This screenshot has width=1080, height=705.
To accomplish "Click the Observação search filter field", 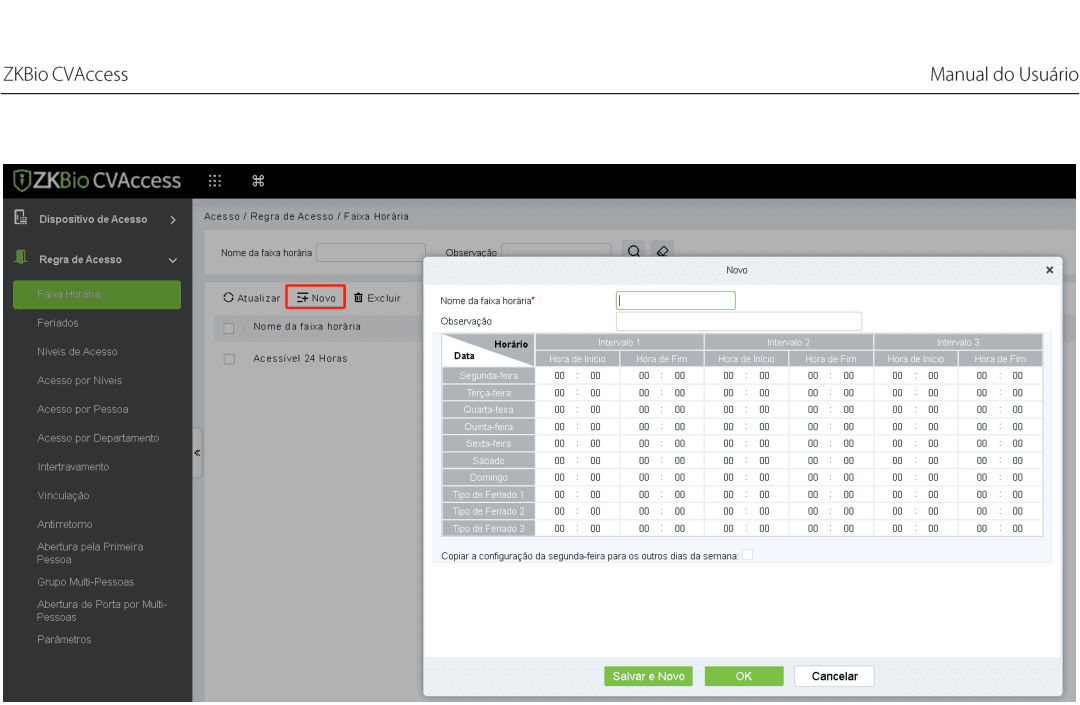I will tap(556, 252).
